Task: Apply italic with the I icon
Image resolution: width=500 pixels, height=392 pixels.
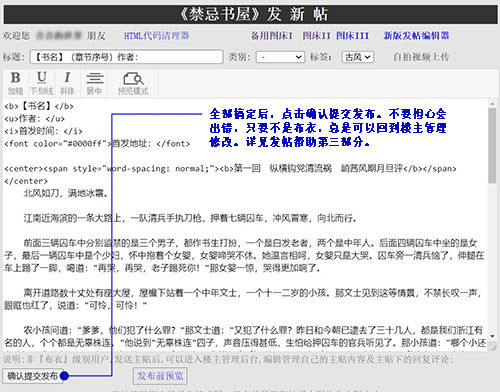Action: pyautogui.click(x=67, y=83)
